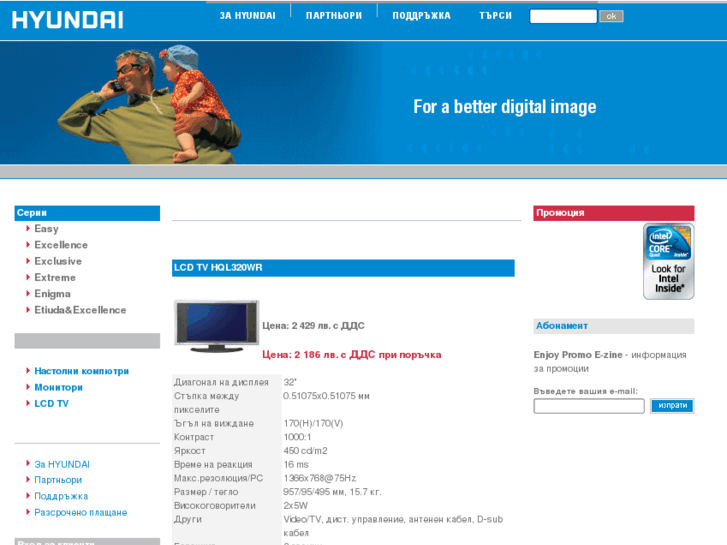Screen dimensions: 727x545
Task: Click the Промоция panel header
Action: 614,213
